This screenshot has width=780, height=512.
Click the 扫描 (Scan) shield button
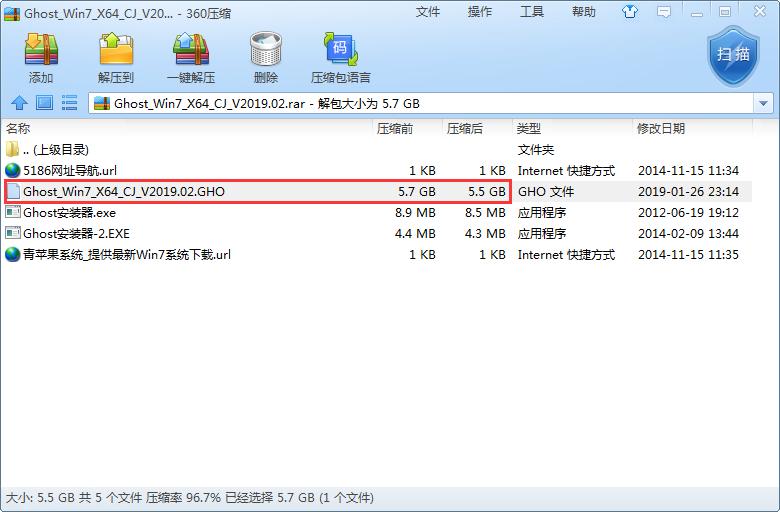733,55
